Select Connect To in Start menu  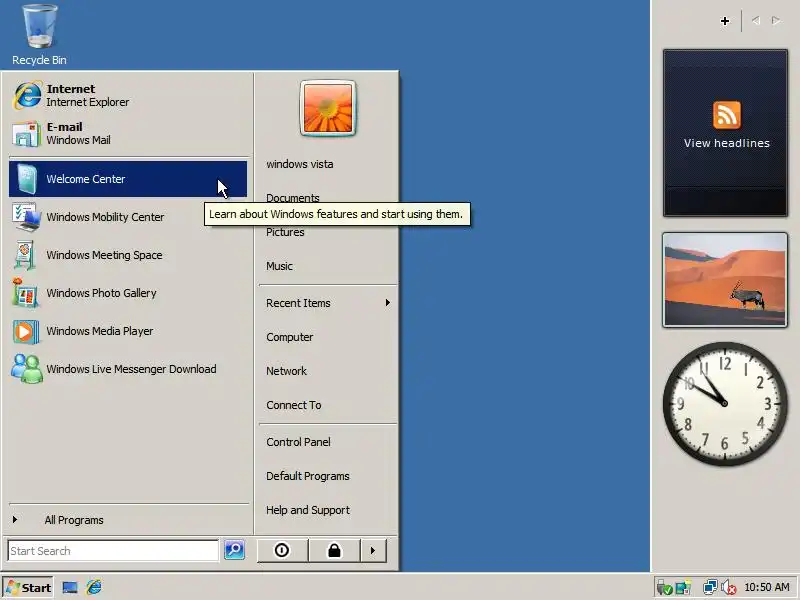pos(293,405)
